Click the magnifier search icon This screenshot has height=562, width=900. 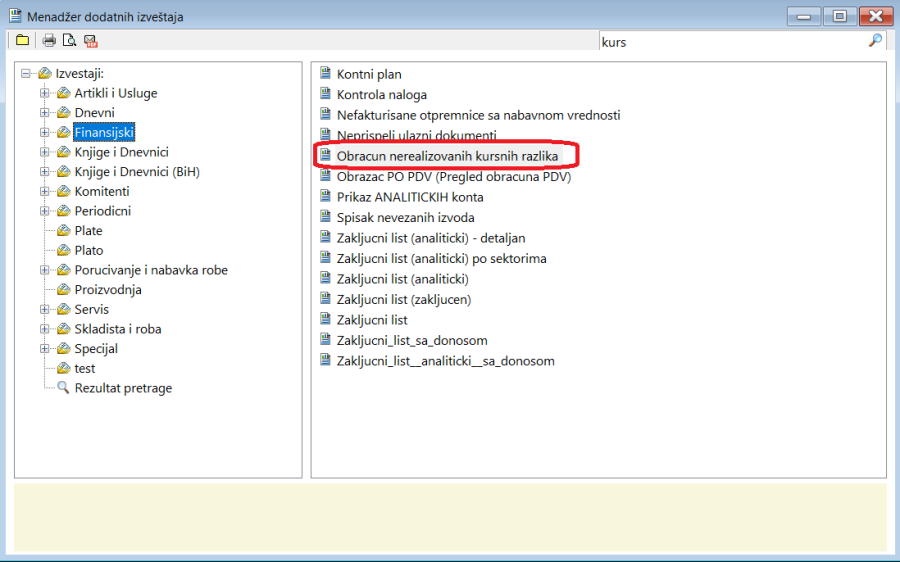pyautogui.click(x=875, y=40)
